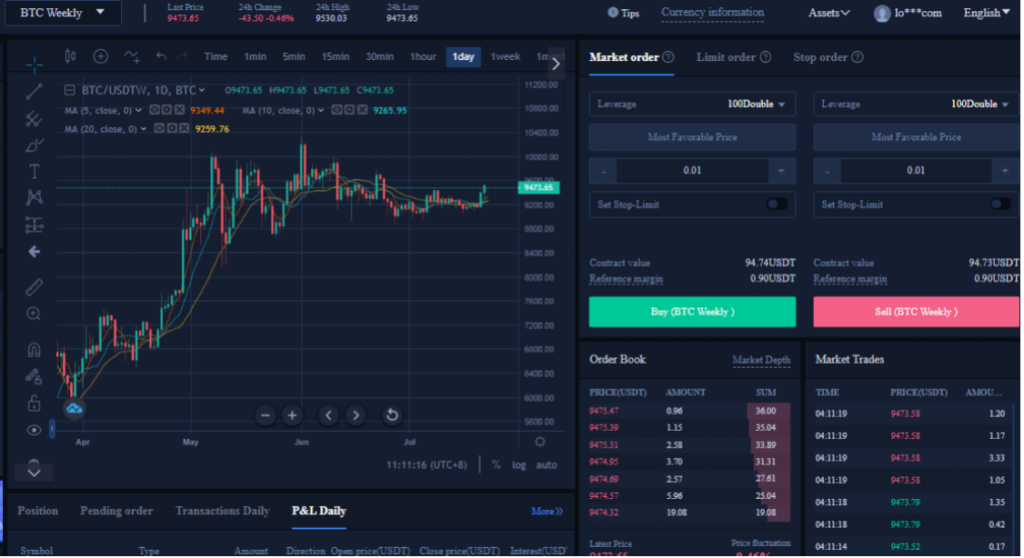Toggle magnet mode in drawing toolbar
This screenshot has width=1024, height=558.
click(x=34, y=350)
